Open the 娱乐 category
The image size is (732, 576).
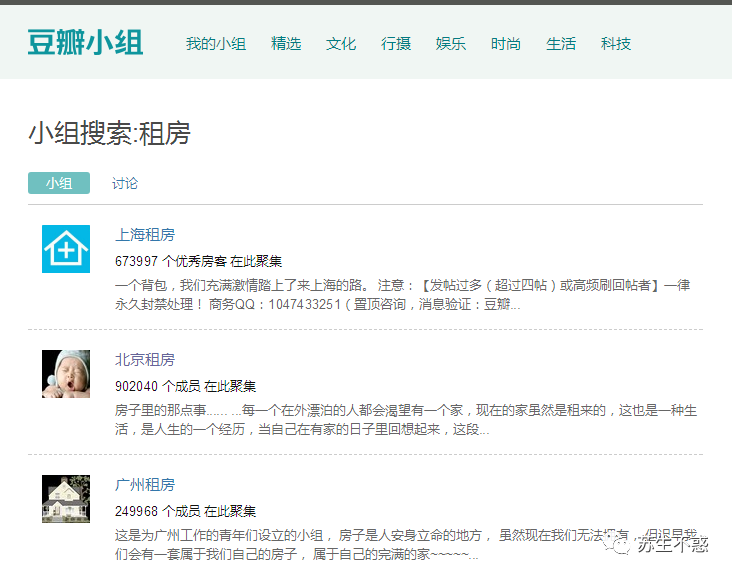pyautogui.click(x=451, y=44)
